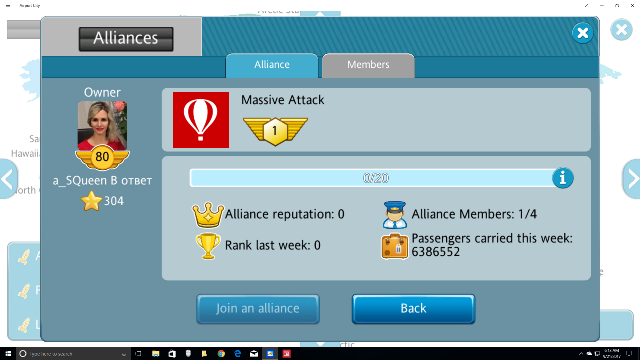
Task: Click the gold crown reputation icon
Action: point(208,214)
